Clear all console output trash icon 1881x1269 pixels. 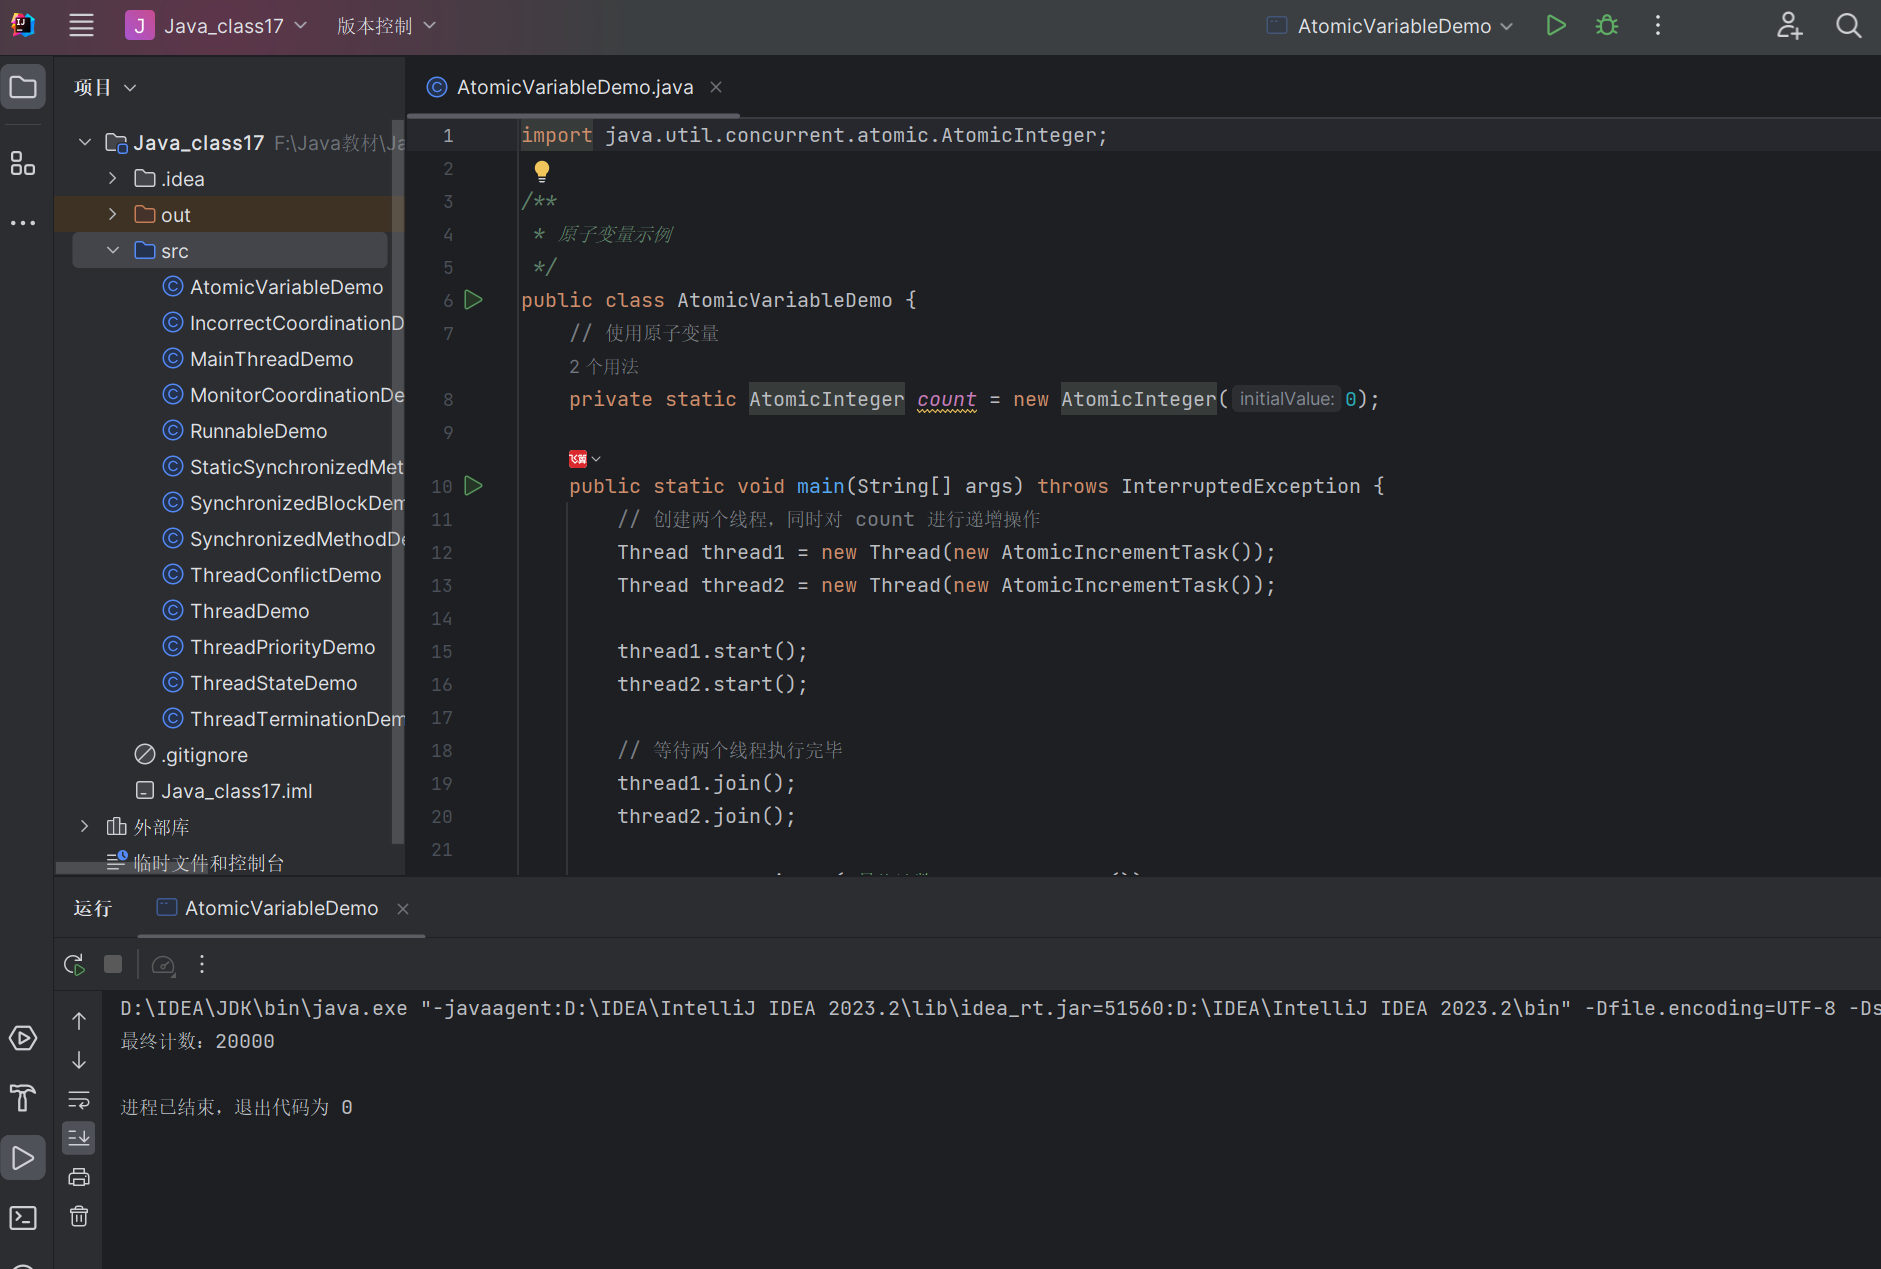click(x=79, y=1216)
